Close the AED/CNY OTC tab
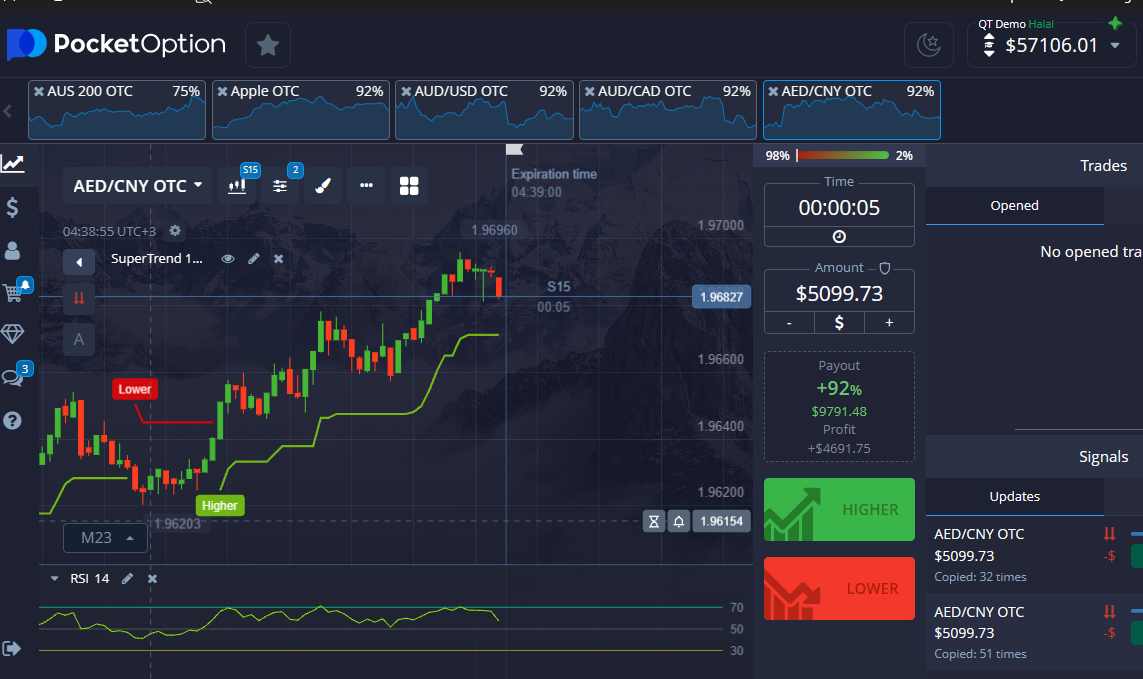 click(x=773, y=91)
